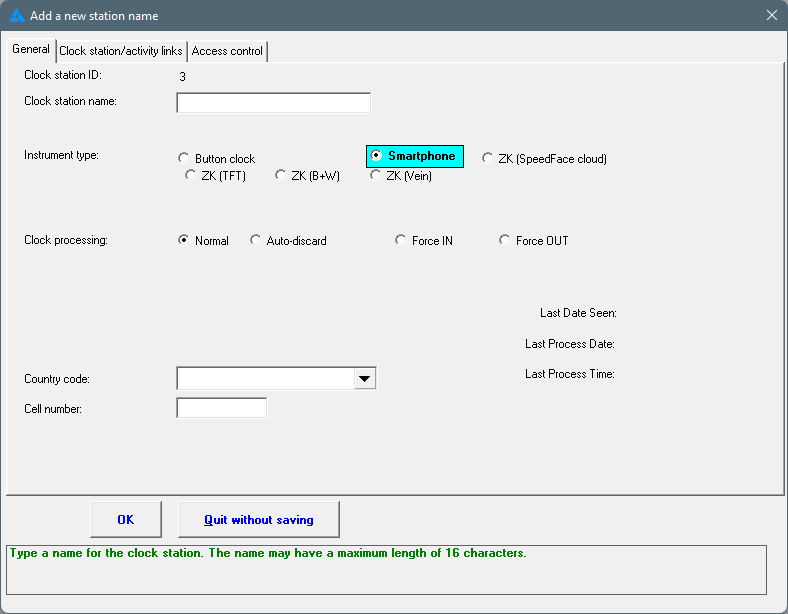Select the Button clock instrument type
788x614 pixels.
tap(217, 159)
